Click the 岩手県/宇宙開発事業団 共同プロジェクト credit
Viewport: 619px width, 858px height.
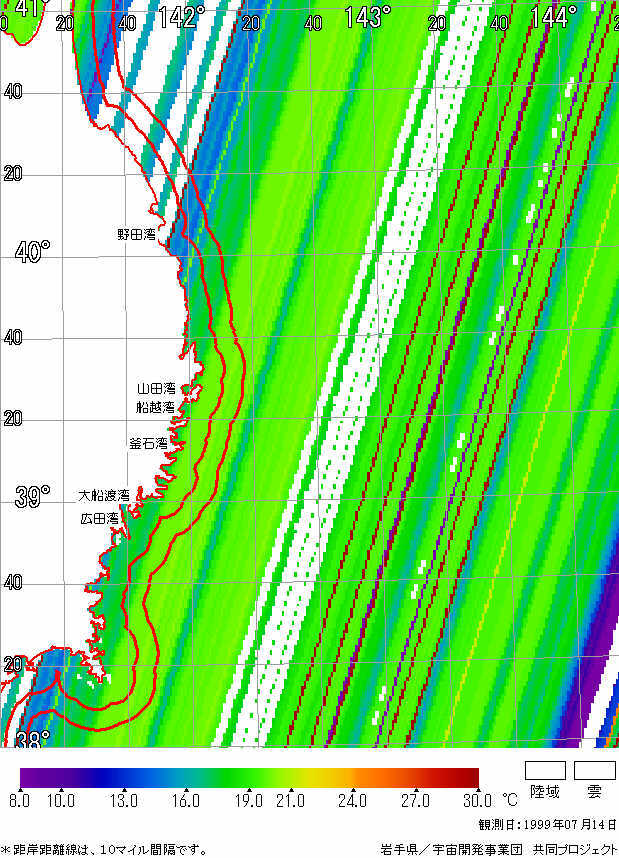coord(499,850)
